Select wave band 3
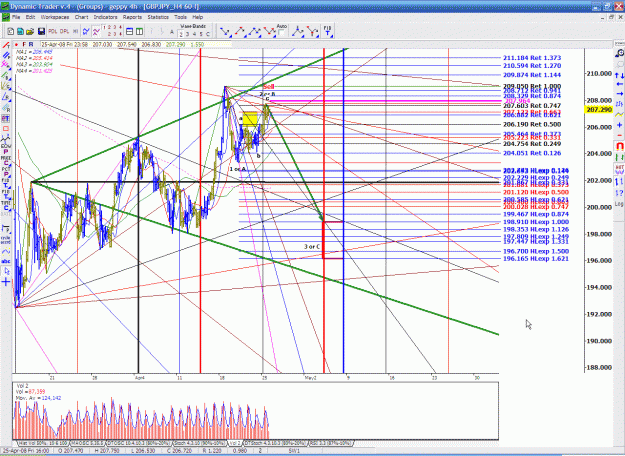625x456 pixels. tap(187, 35)
